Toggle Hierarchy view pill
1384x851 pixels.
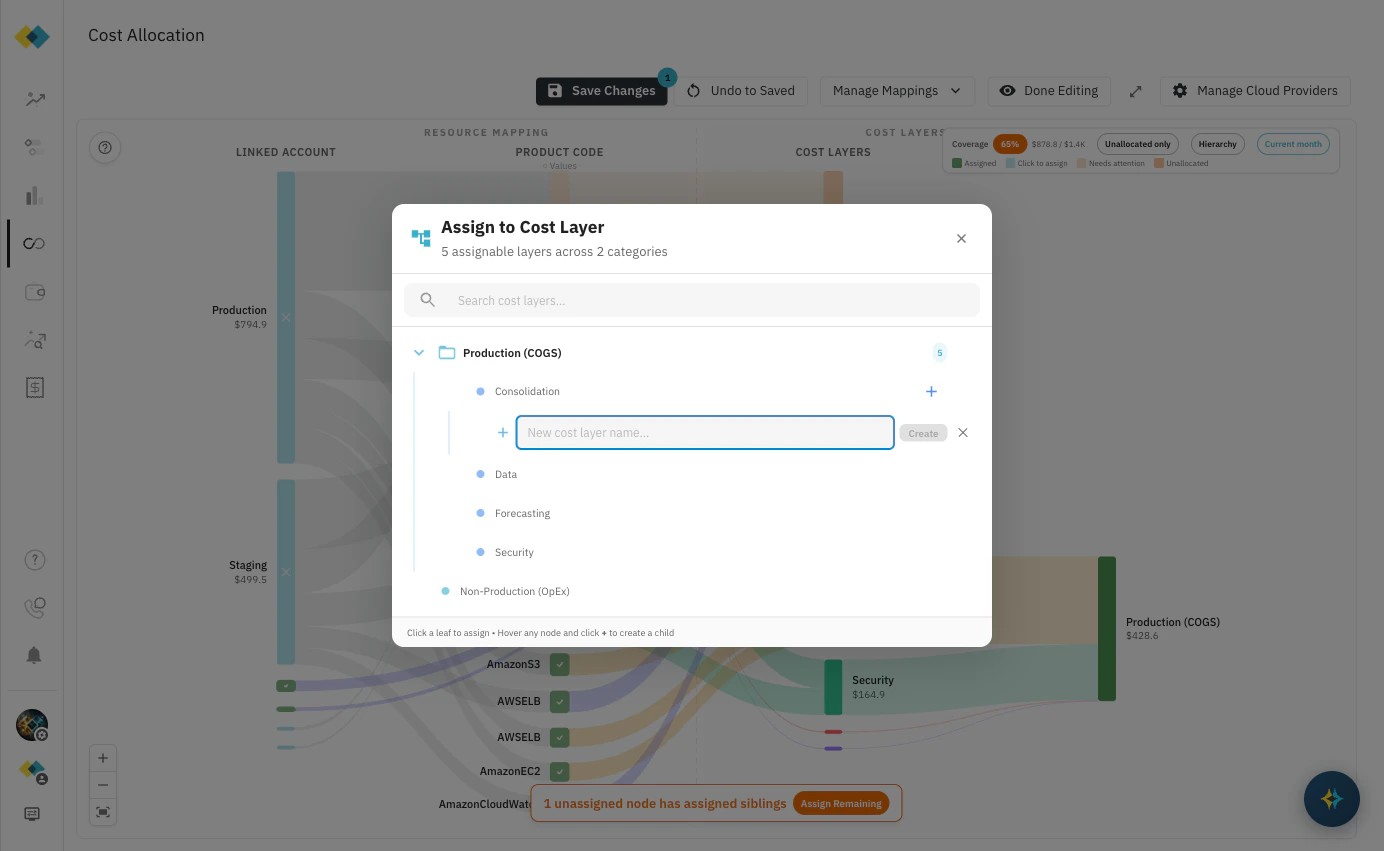point(1218,144)
